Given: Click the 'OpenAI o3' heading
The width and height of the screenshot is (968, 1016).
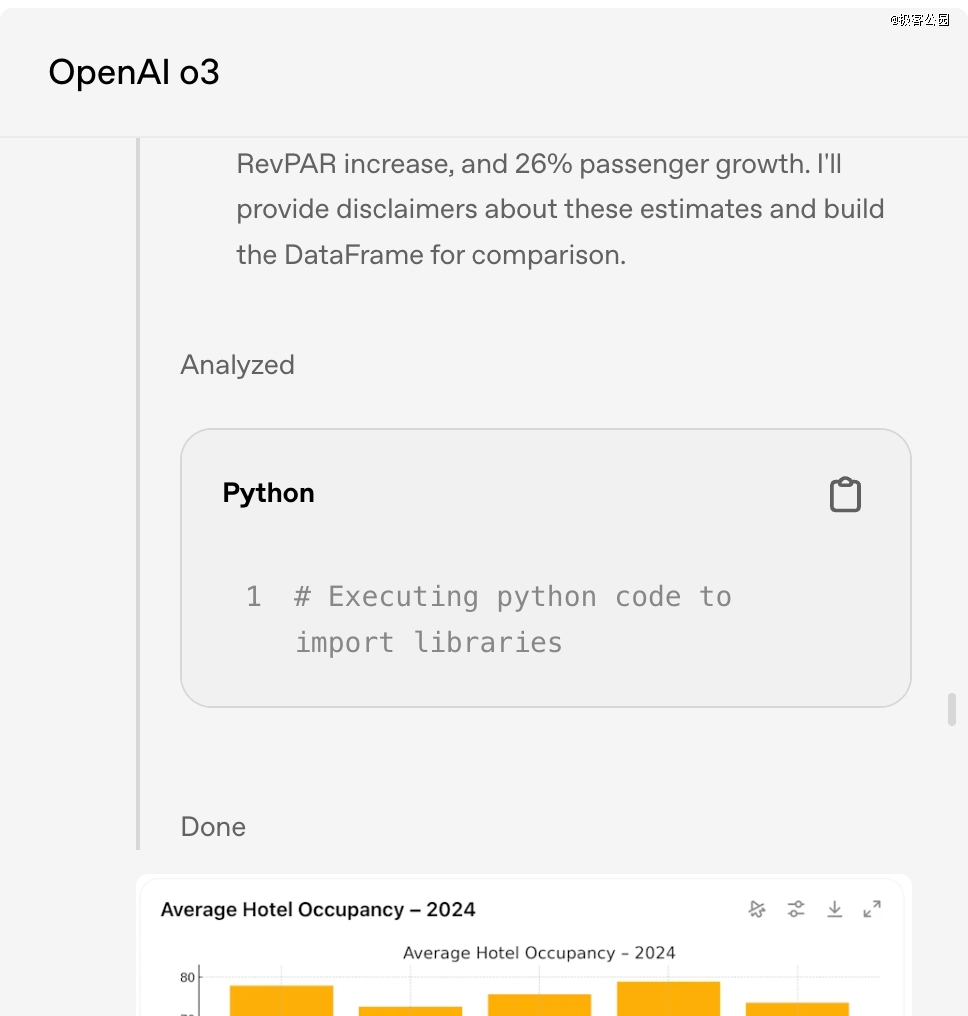Looking at the screenshot, I should [134, 72].
